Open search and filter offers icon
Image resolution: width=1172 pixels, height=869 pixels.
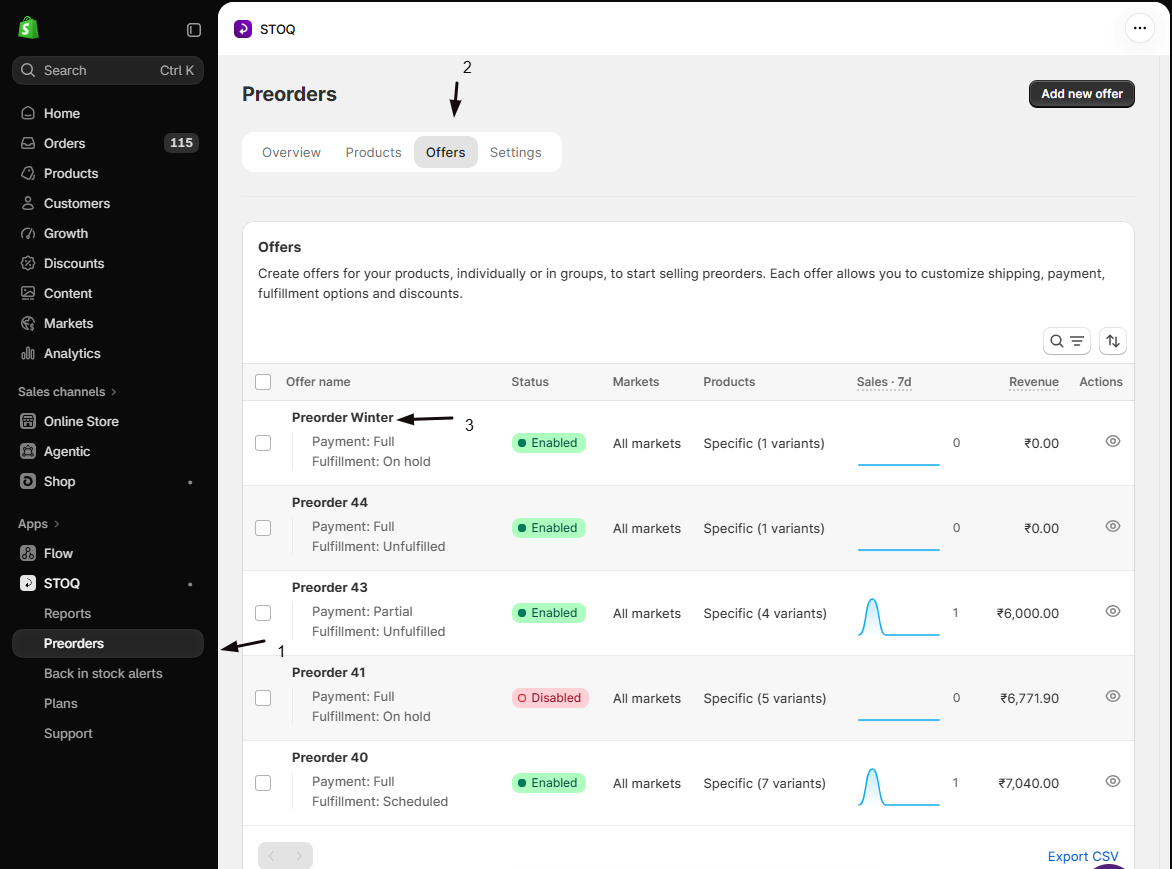(x=1066, y=341)
